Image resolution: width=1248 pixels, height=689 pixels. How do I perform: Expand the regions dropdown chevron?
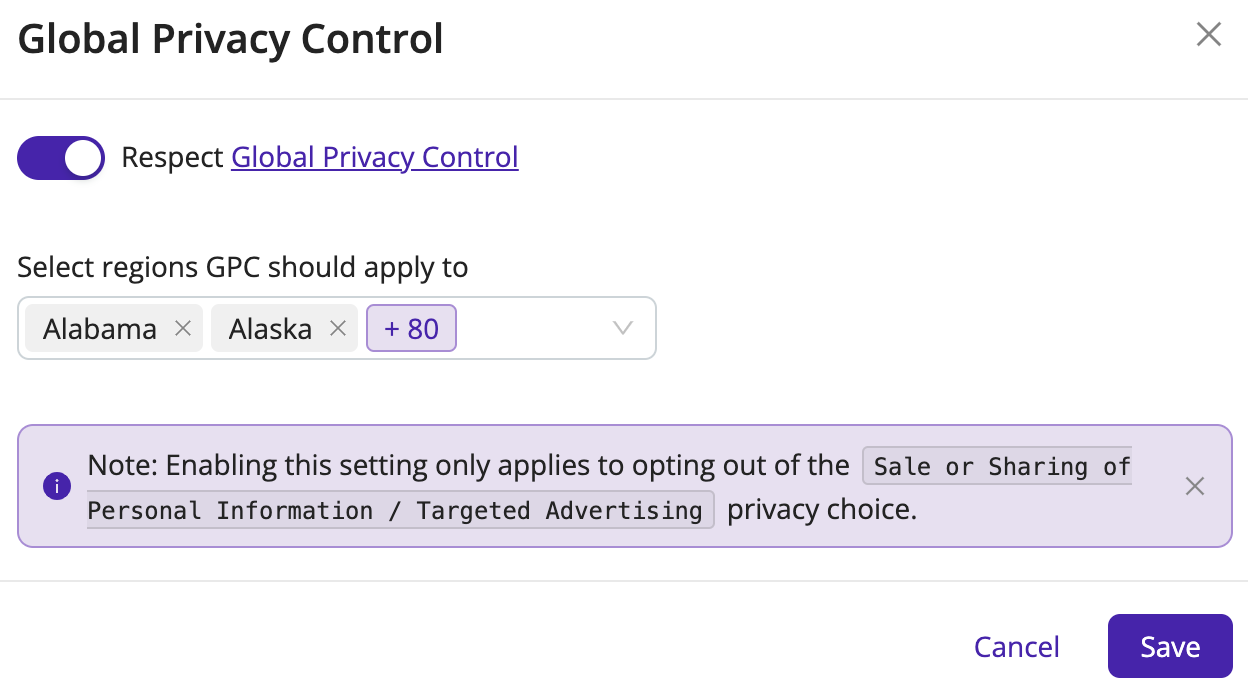tap(623, 328)
